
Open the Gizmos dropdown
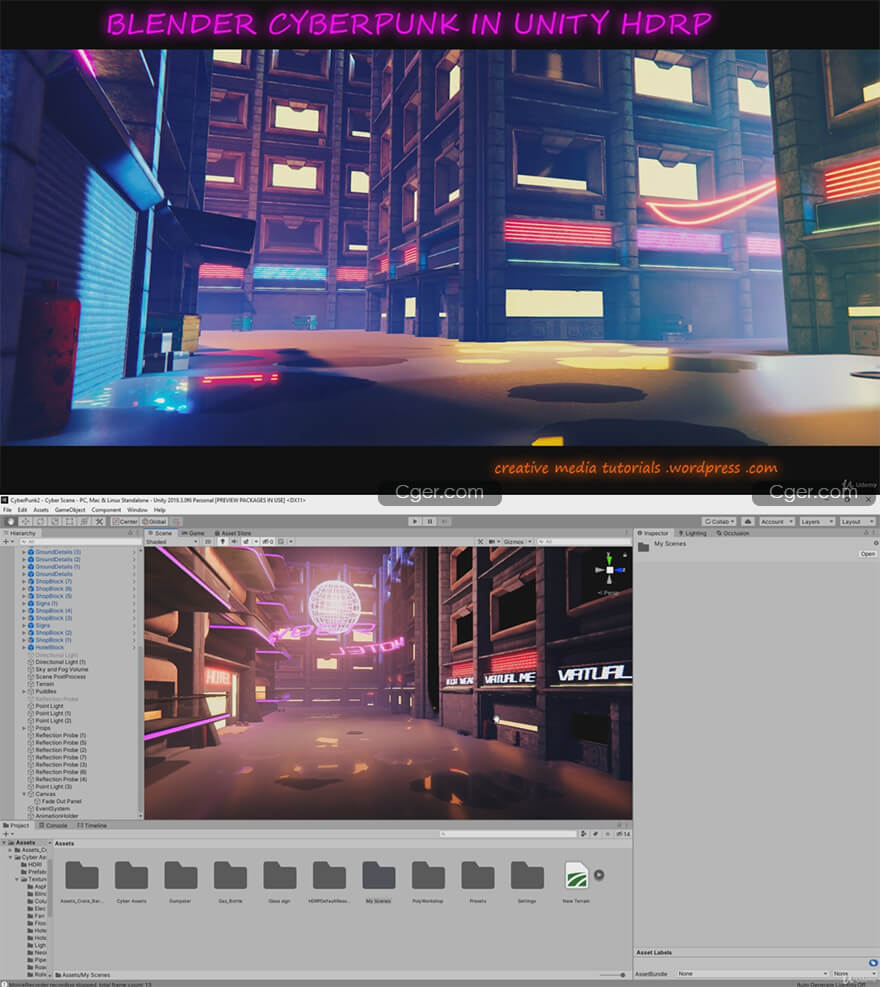[517, 541]
